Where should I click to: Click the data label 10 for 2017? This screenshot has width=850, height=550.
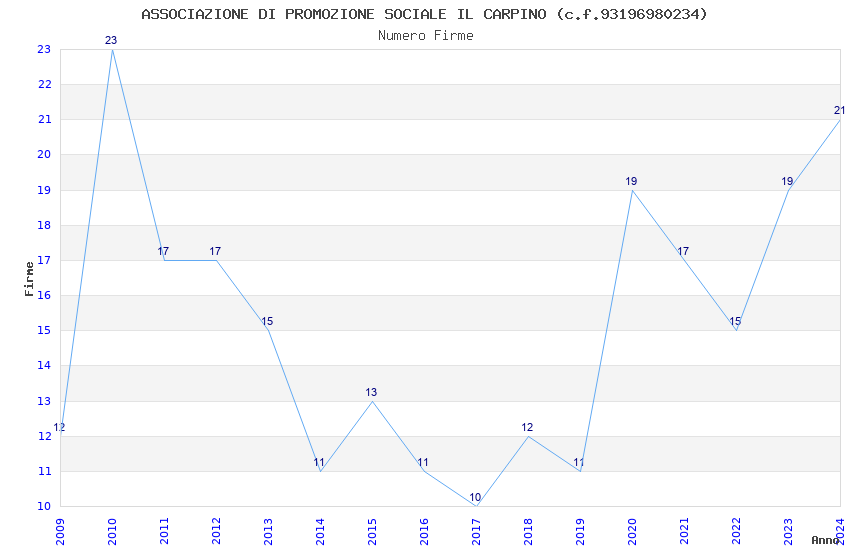475,497
